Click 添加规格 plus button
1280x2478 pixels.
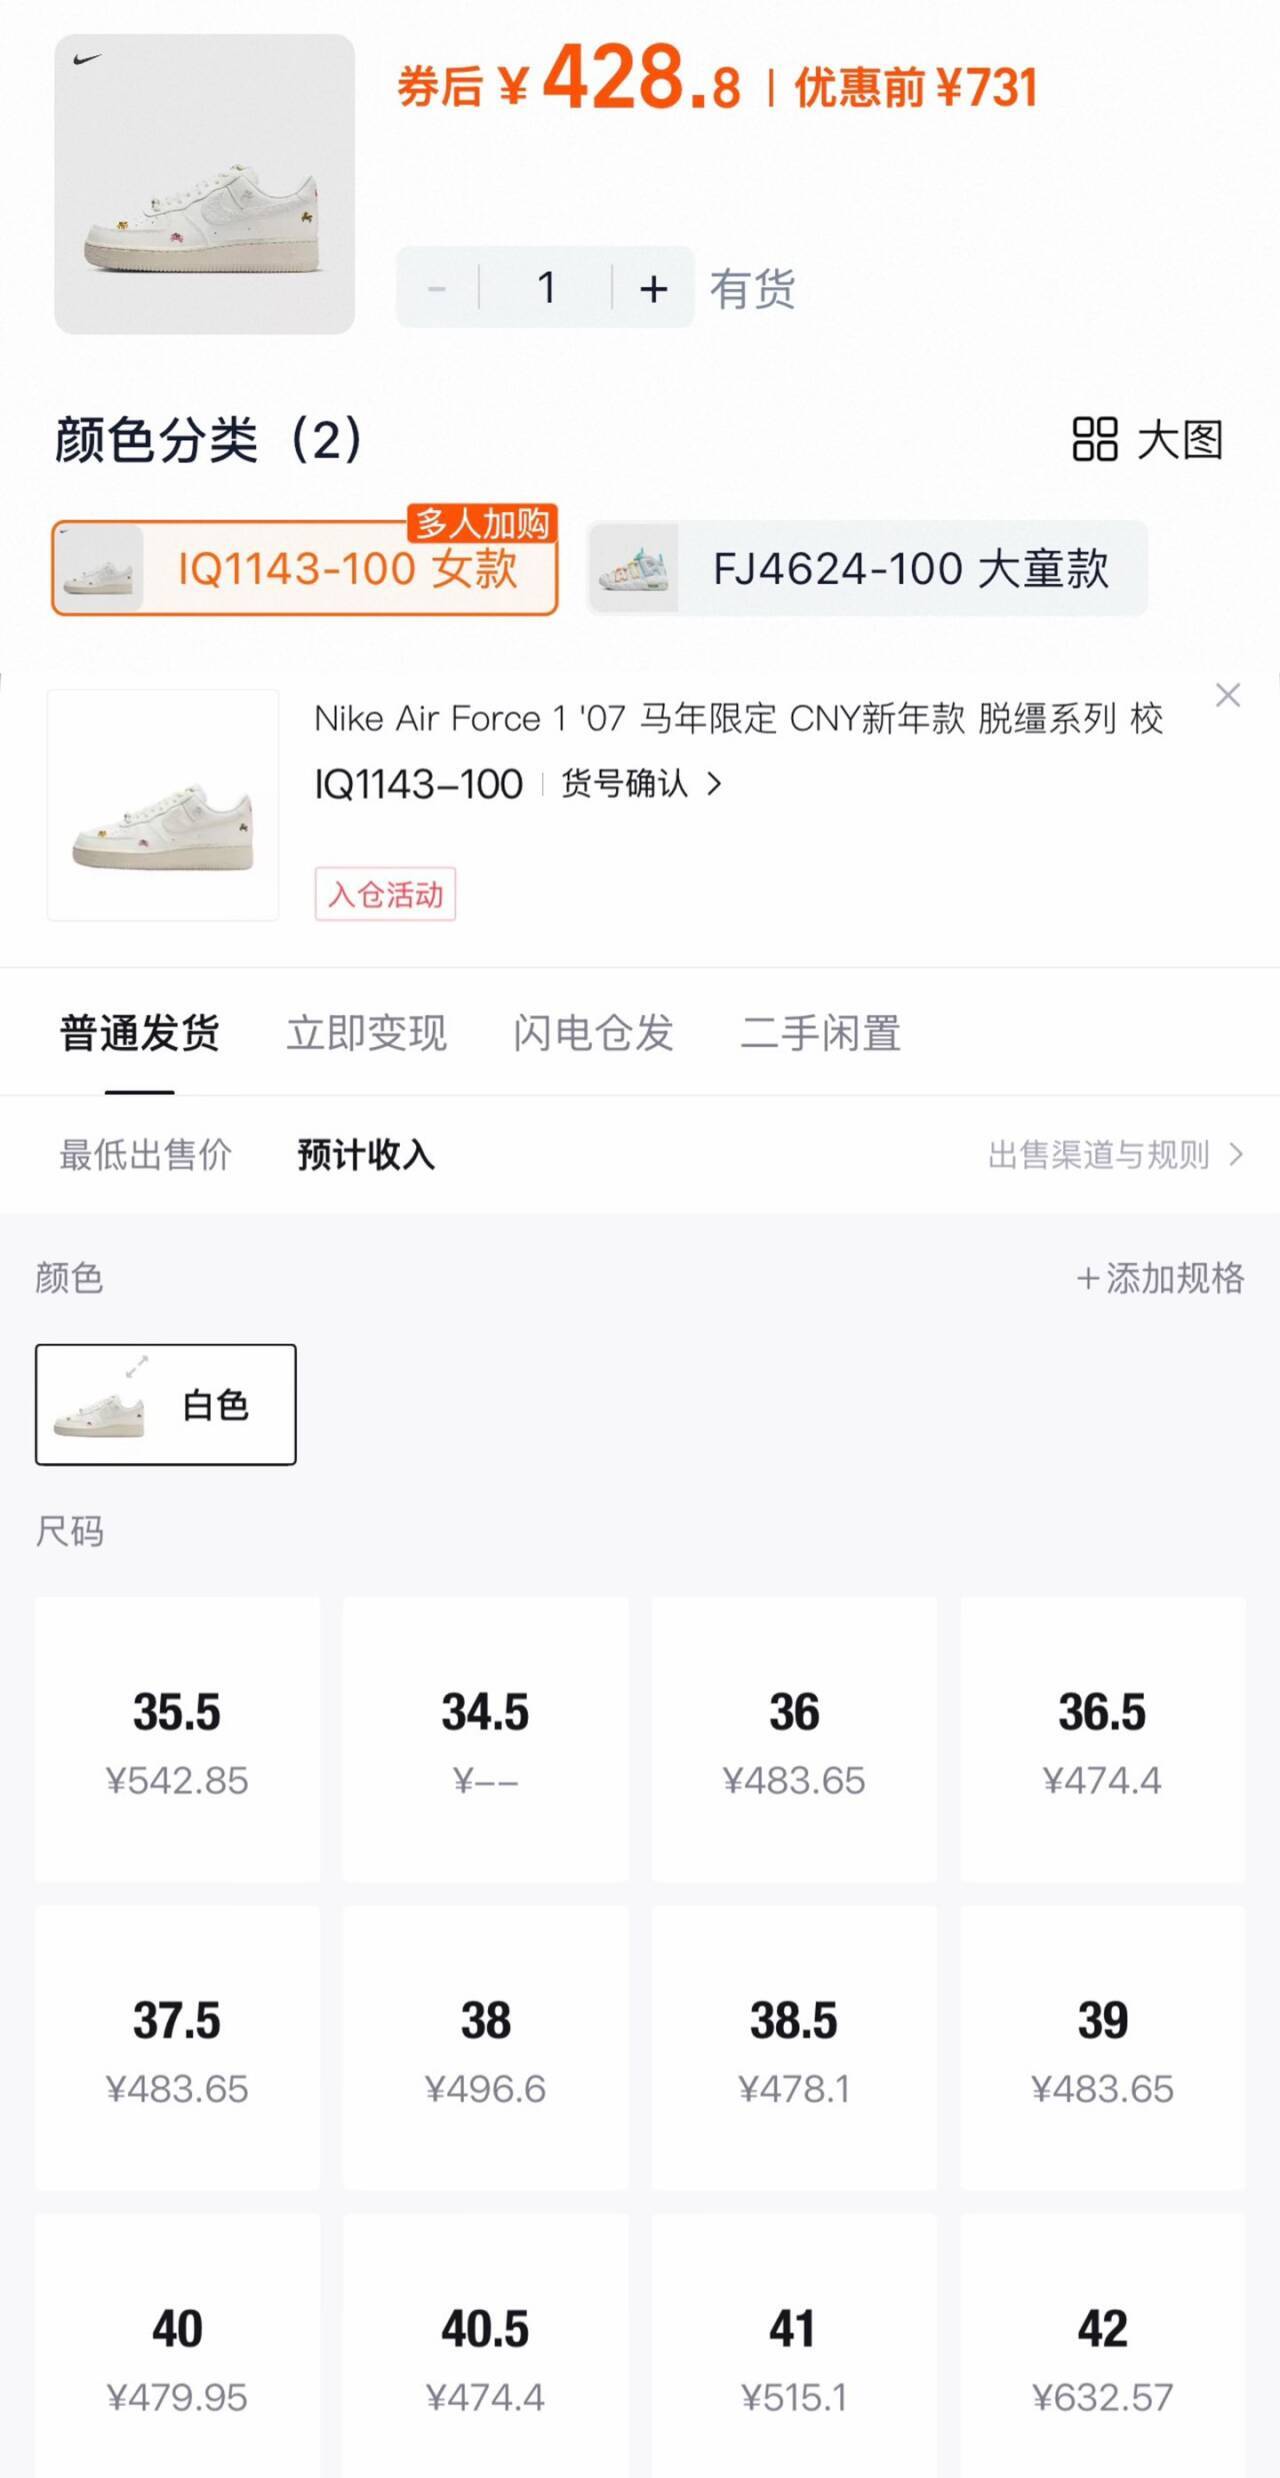[1160, 1278]
